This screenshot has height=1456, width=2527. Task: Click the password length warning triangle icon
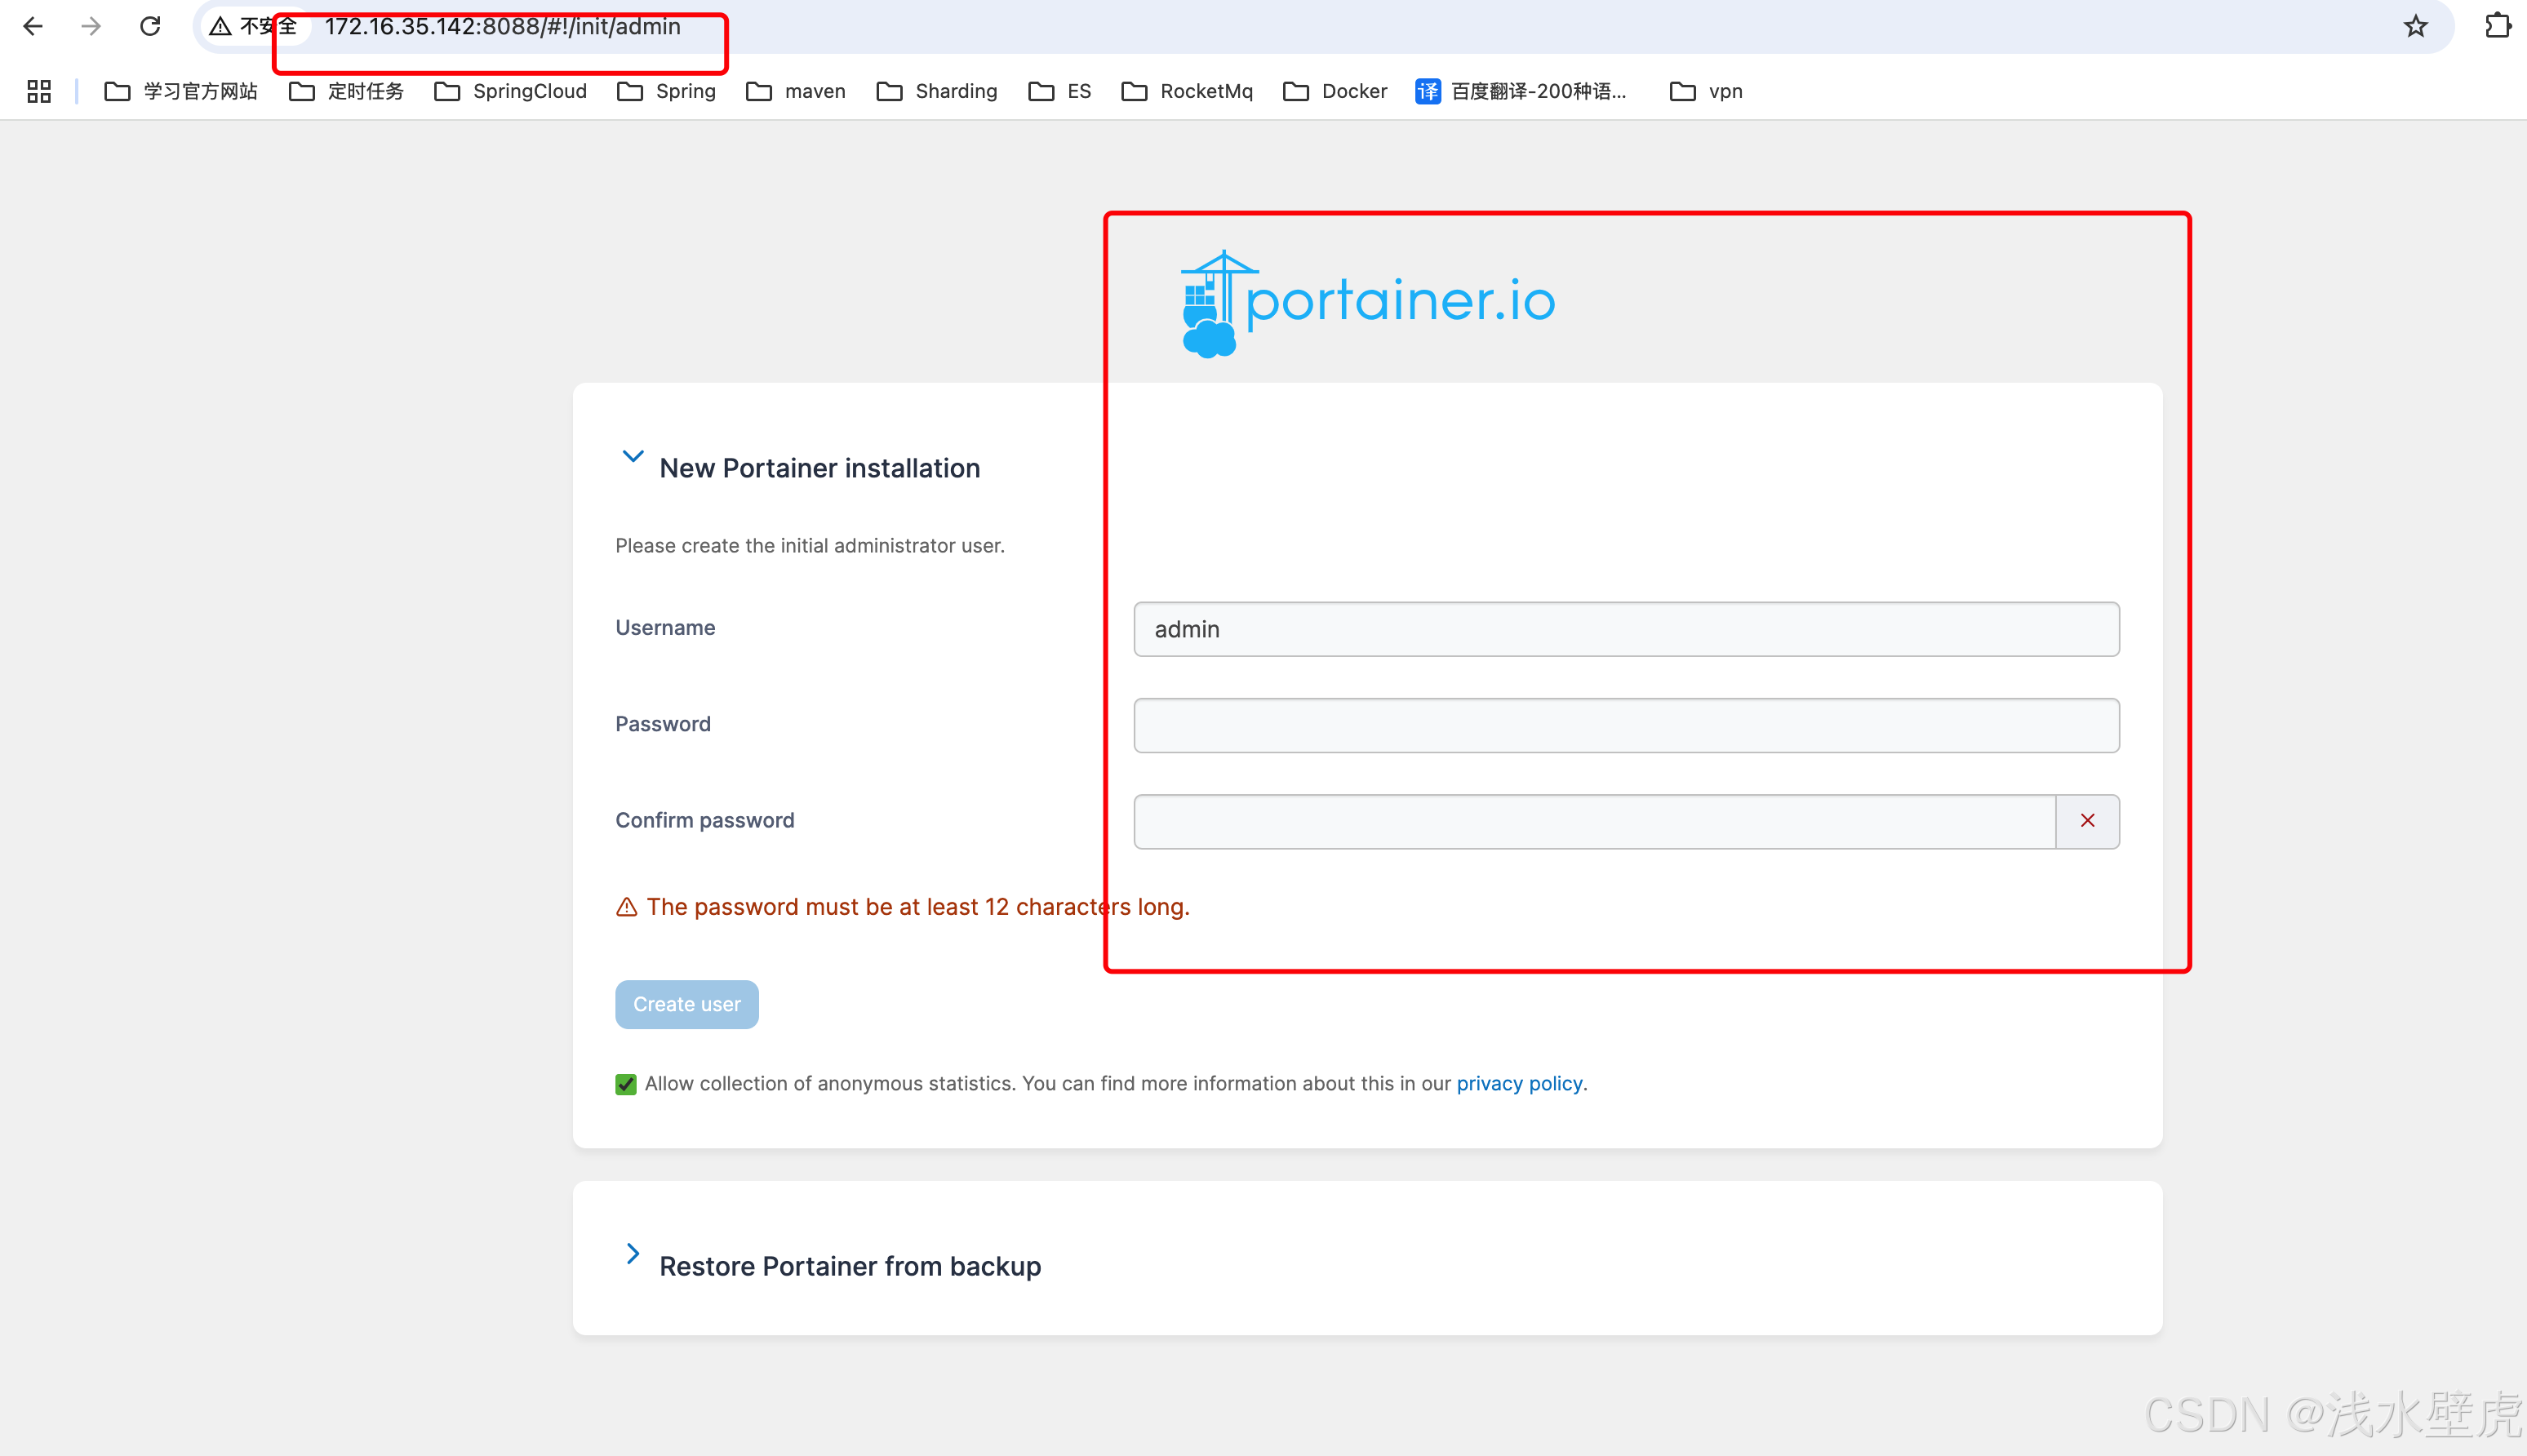[x=626, y=907]
